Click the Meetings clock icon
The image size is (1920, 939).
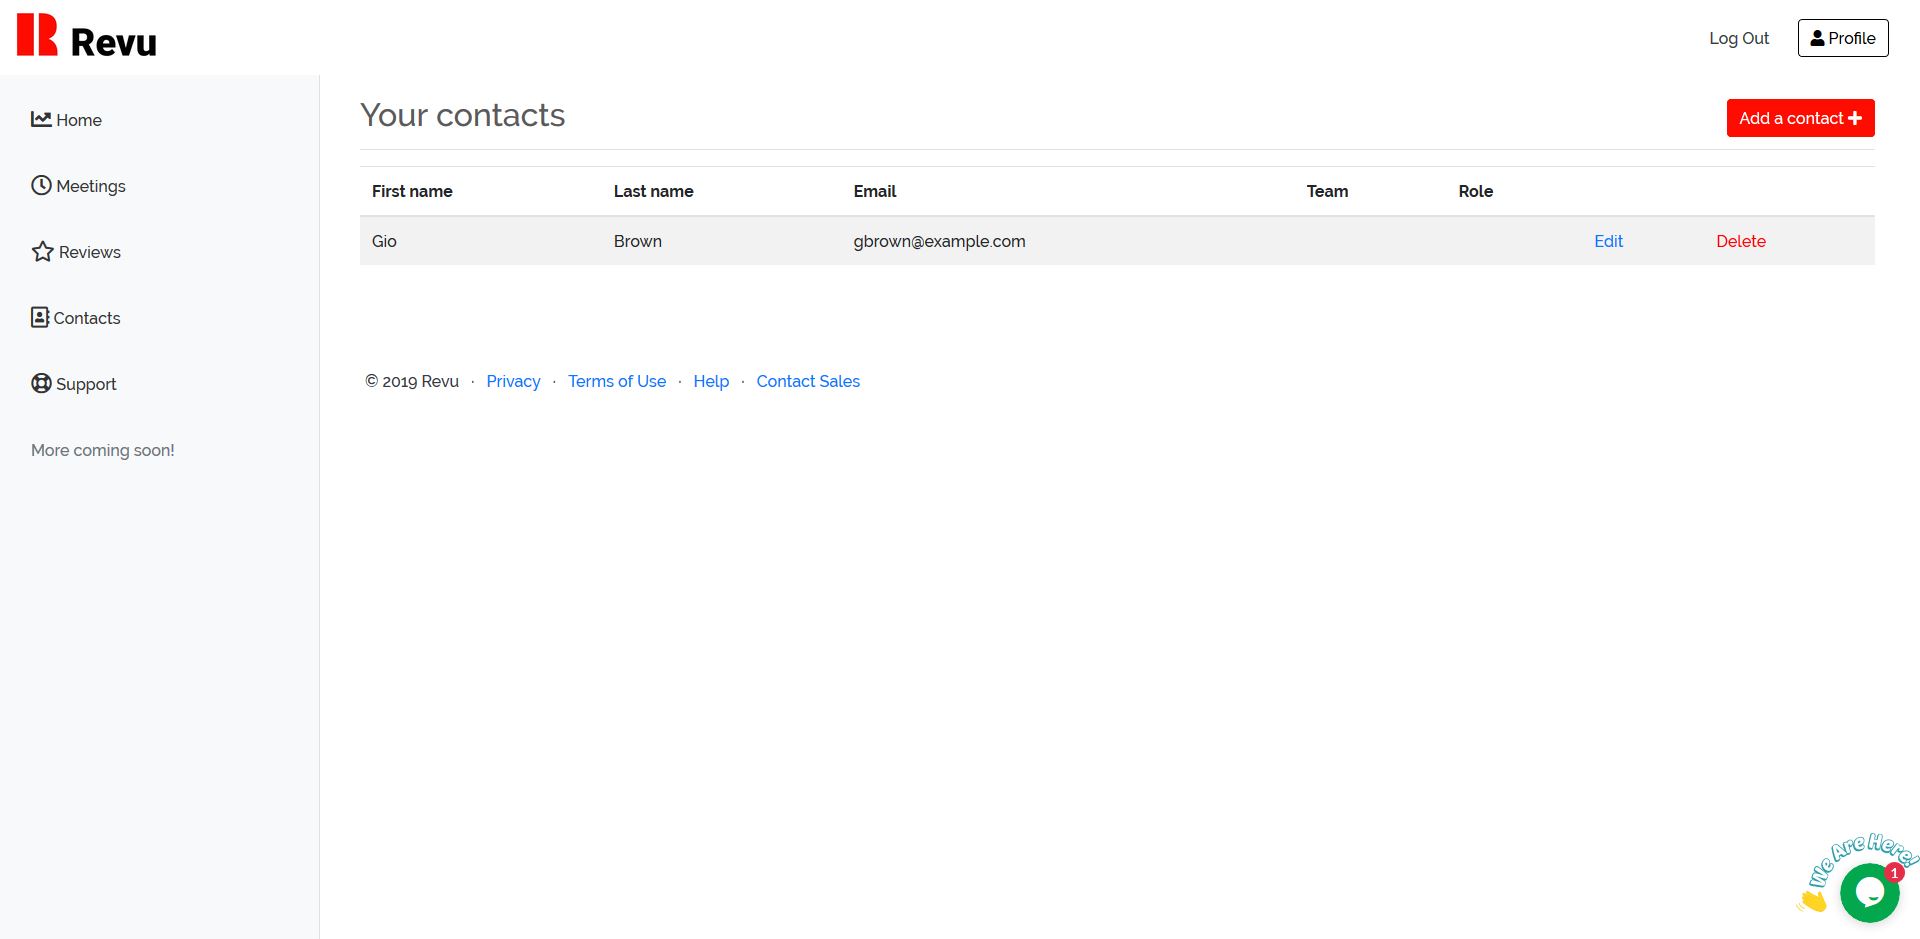pos(41,185)
